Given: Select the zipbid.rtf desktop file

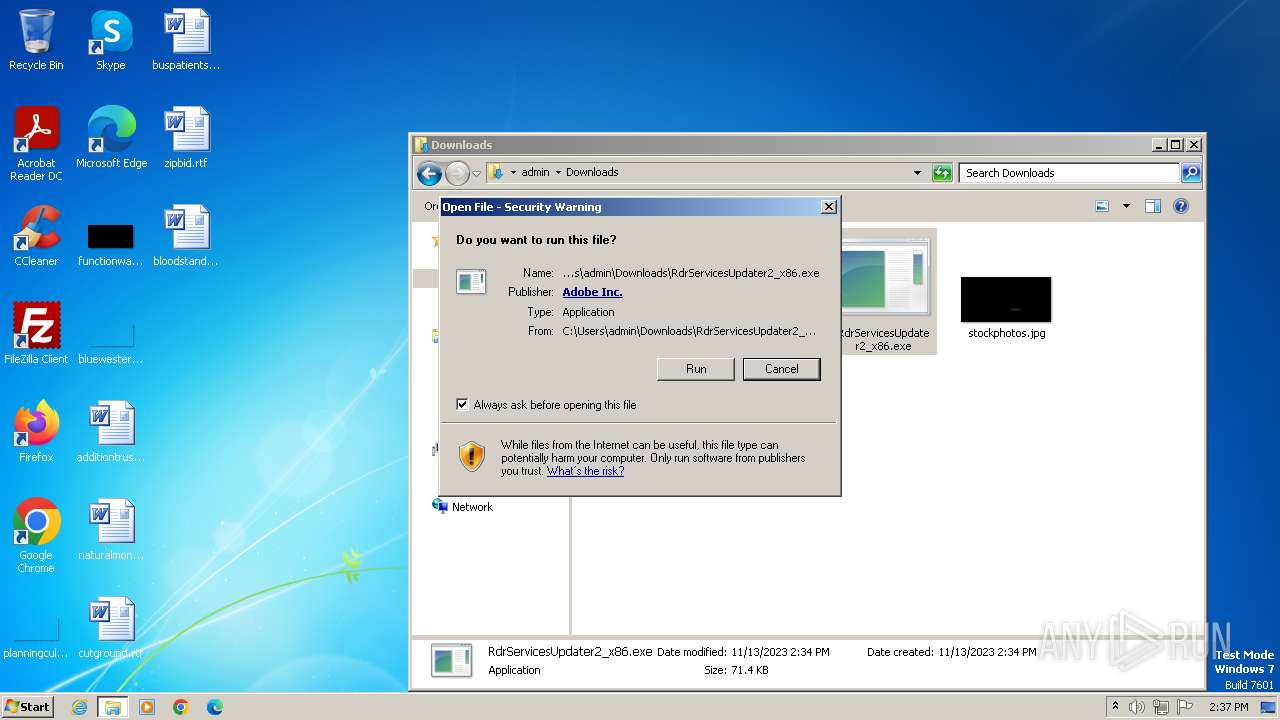Looking at the screenshot, I should [186, 138].
